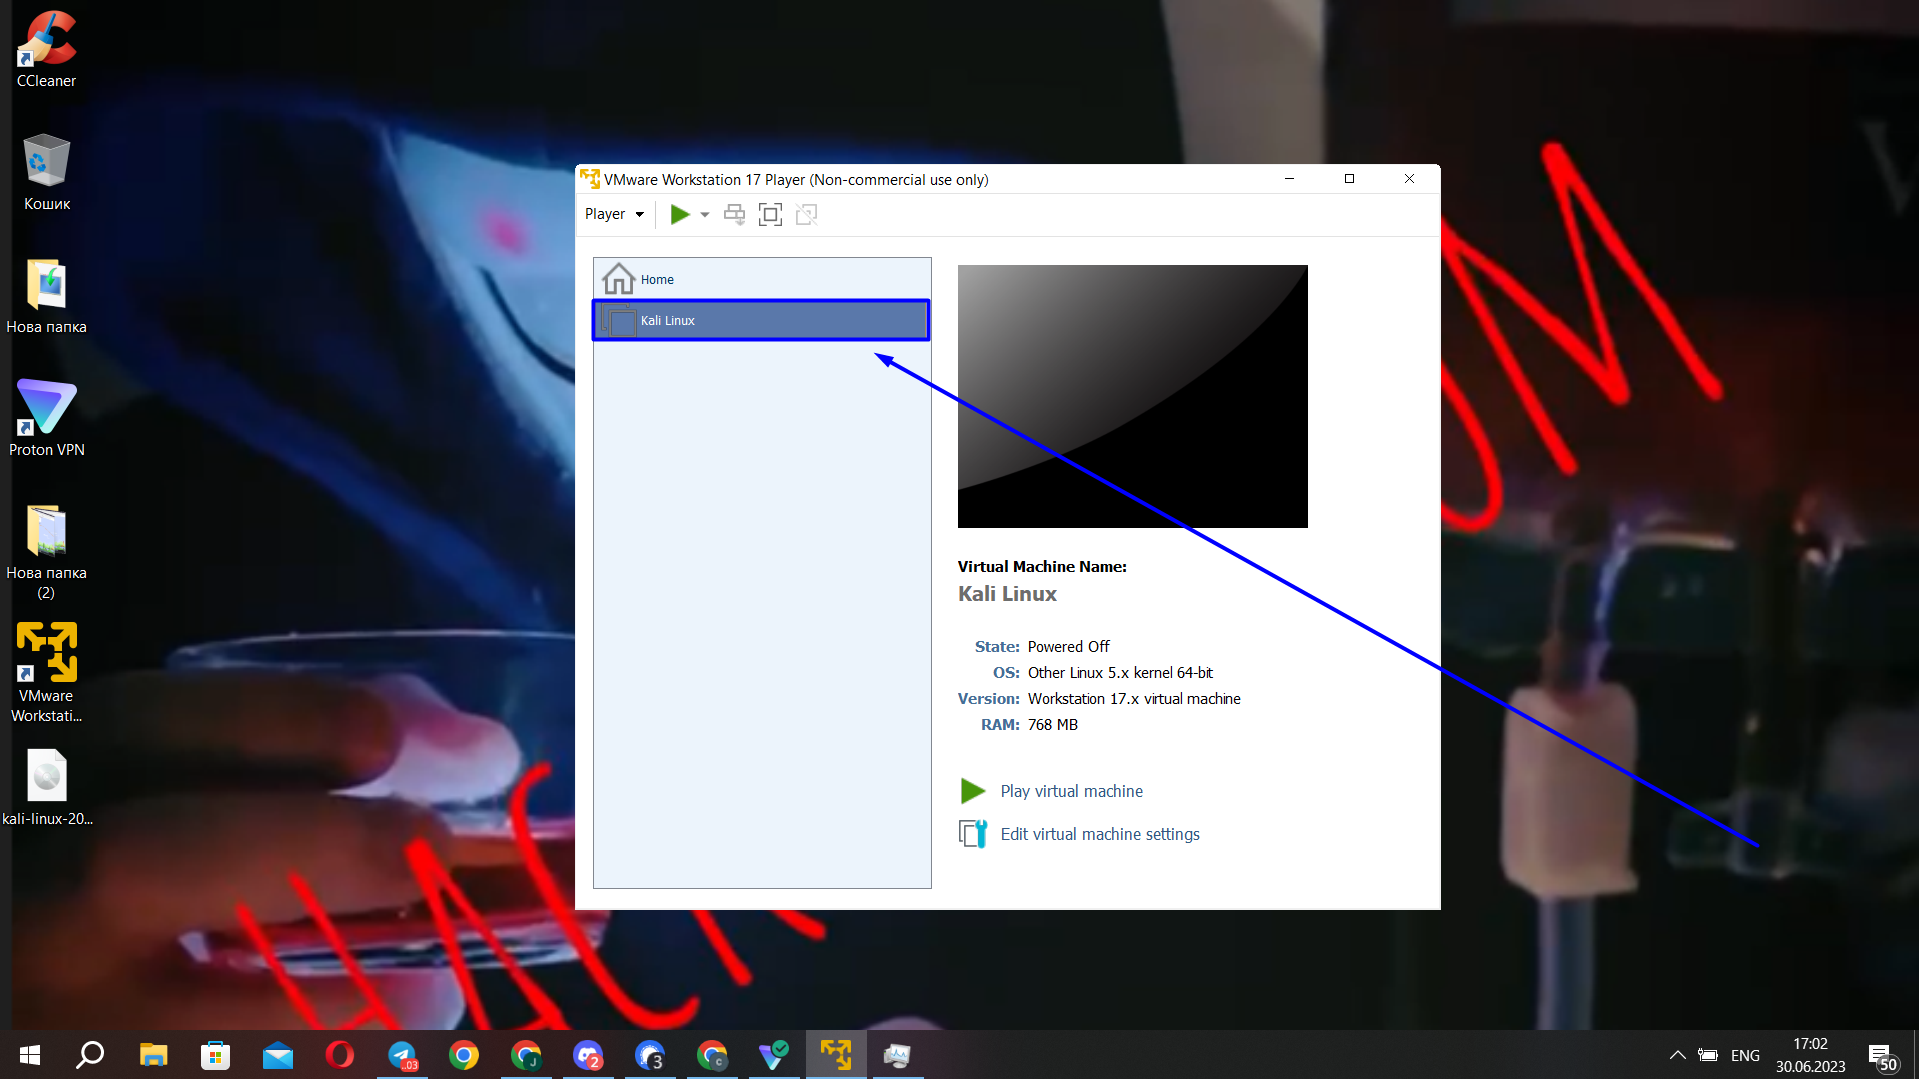
Task: Open Opera browser from the taskbar
Action: pos(339,1055)
